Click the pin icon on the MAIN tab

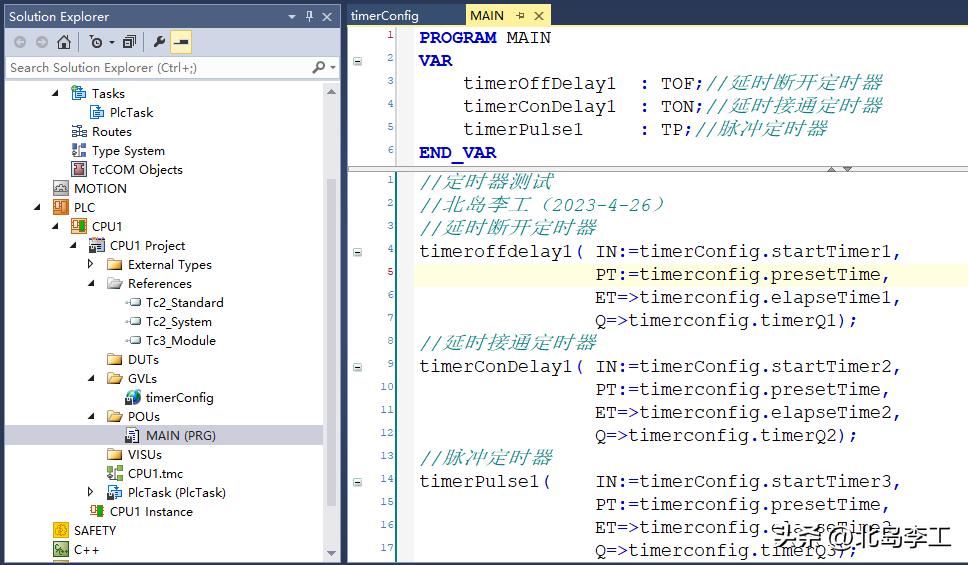[x=520, y=16]
